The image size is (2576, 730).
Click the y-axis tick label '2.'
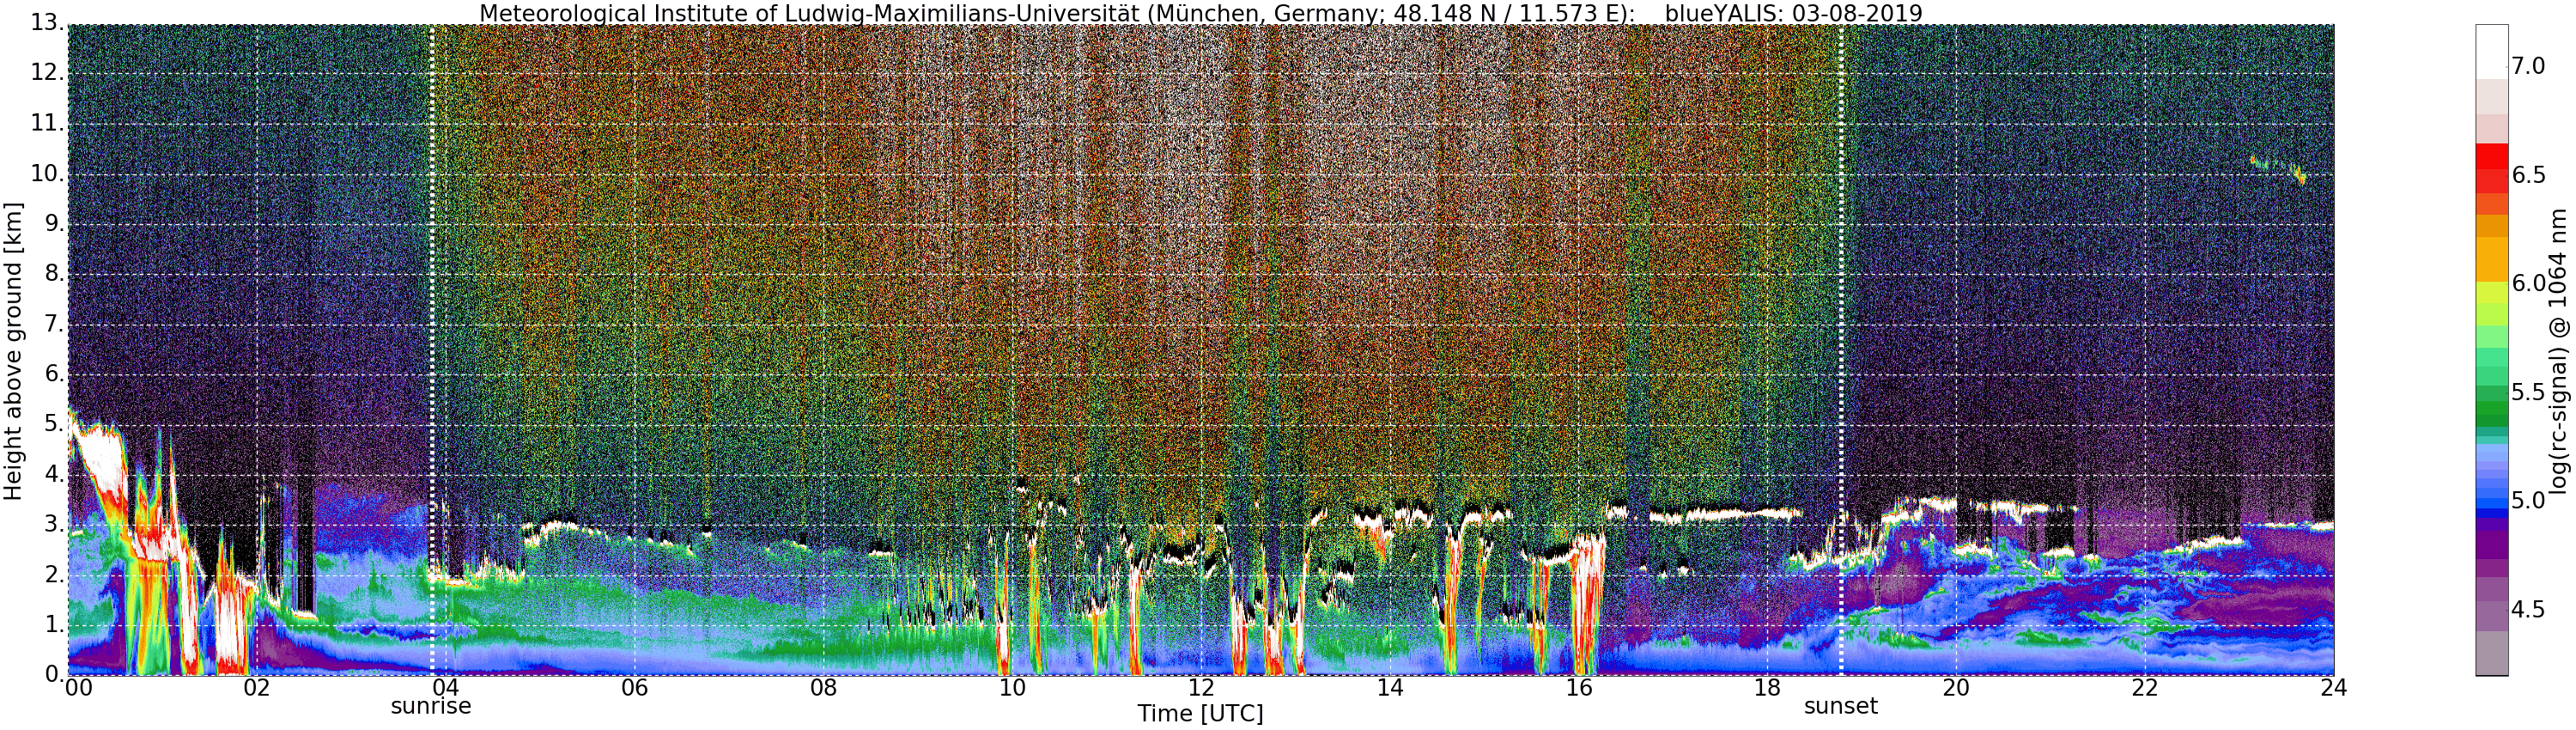pyautogui.click(x=54, y=574)
